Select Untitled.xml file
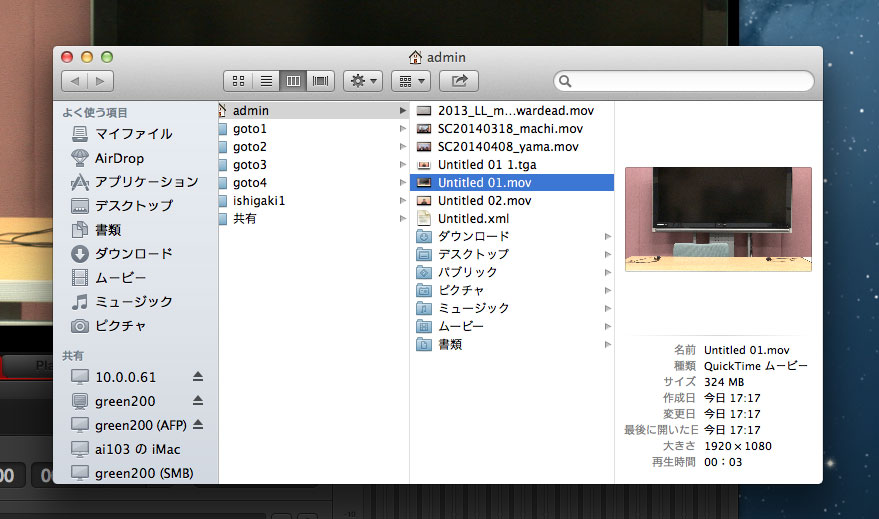 point(512,219)
